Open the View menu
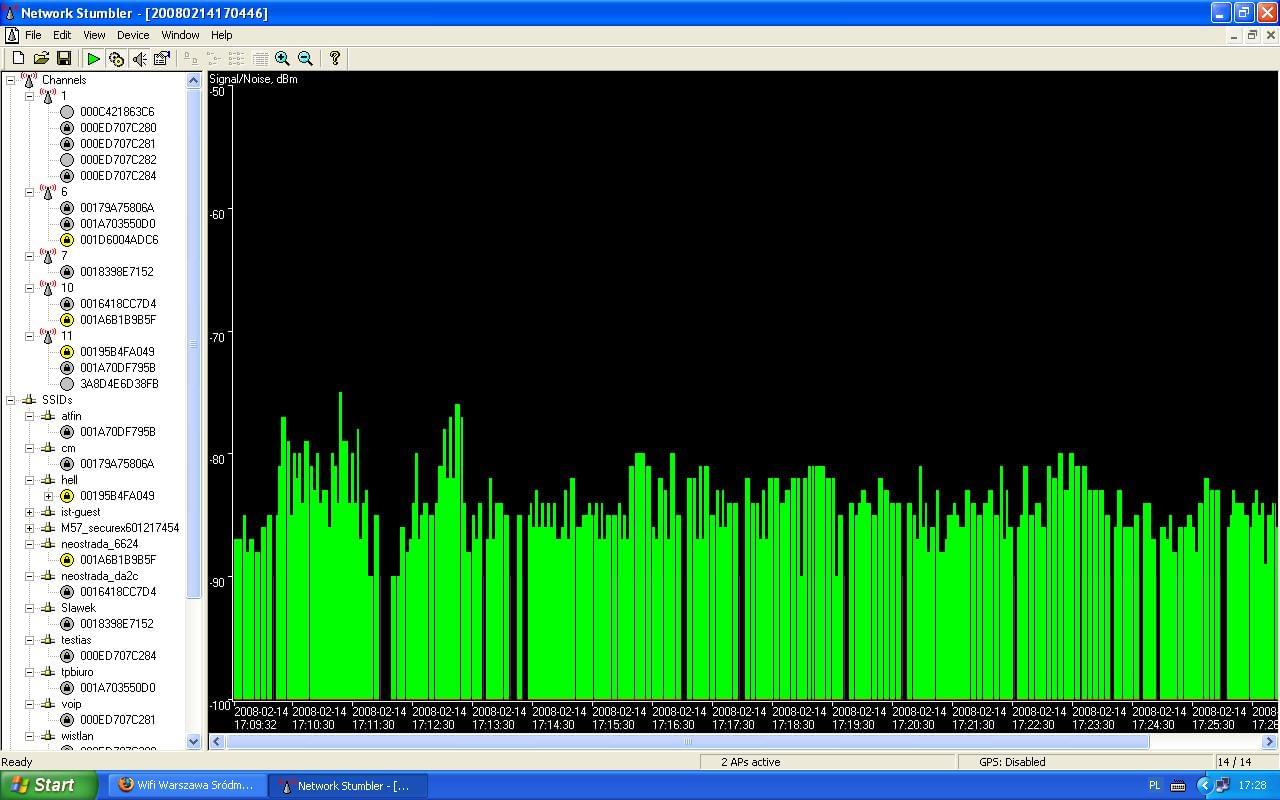The height and width of the screenshot is (800, 1280). tap(94, 35)
